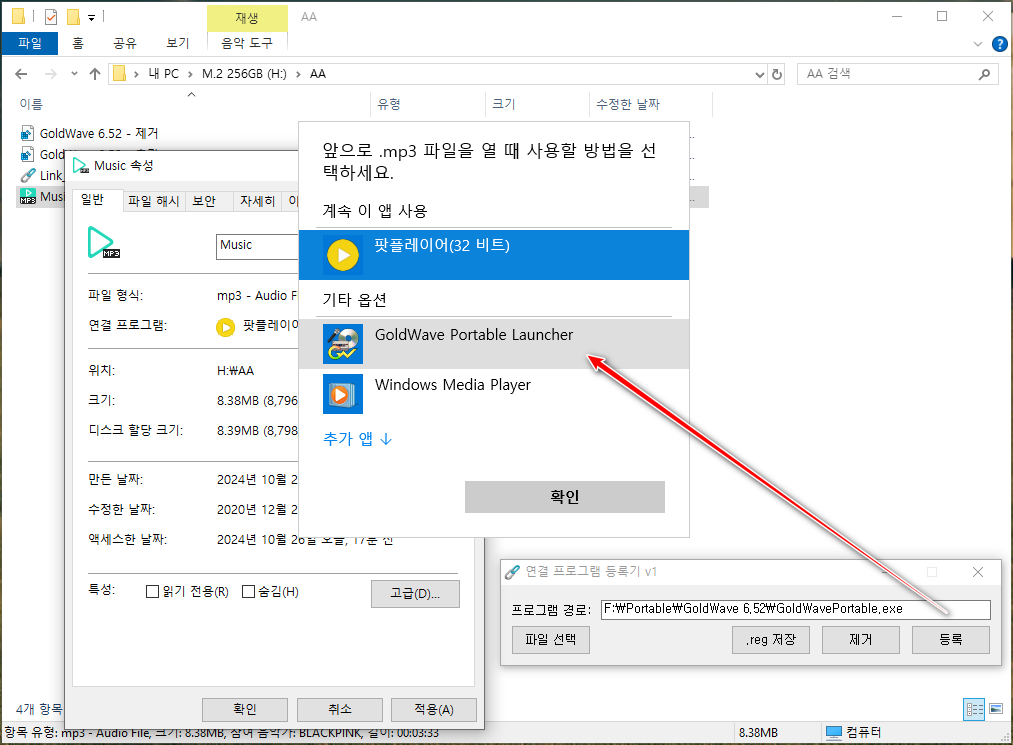Click 적용(A) button

[x=434, y=709]
